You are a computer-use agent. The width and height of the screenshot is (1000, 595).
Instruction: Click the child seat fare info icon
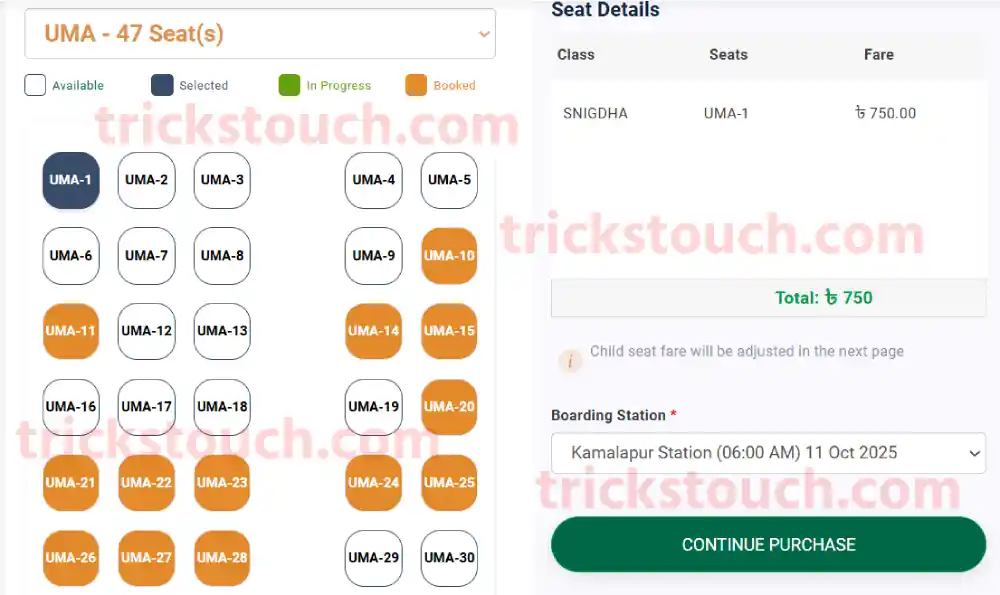coord(570,361)
